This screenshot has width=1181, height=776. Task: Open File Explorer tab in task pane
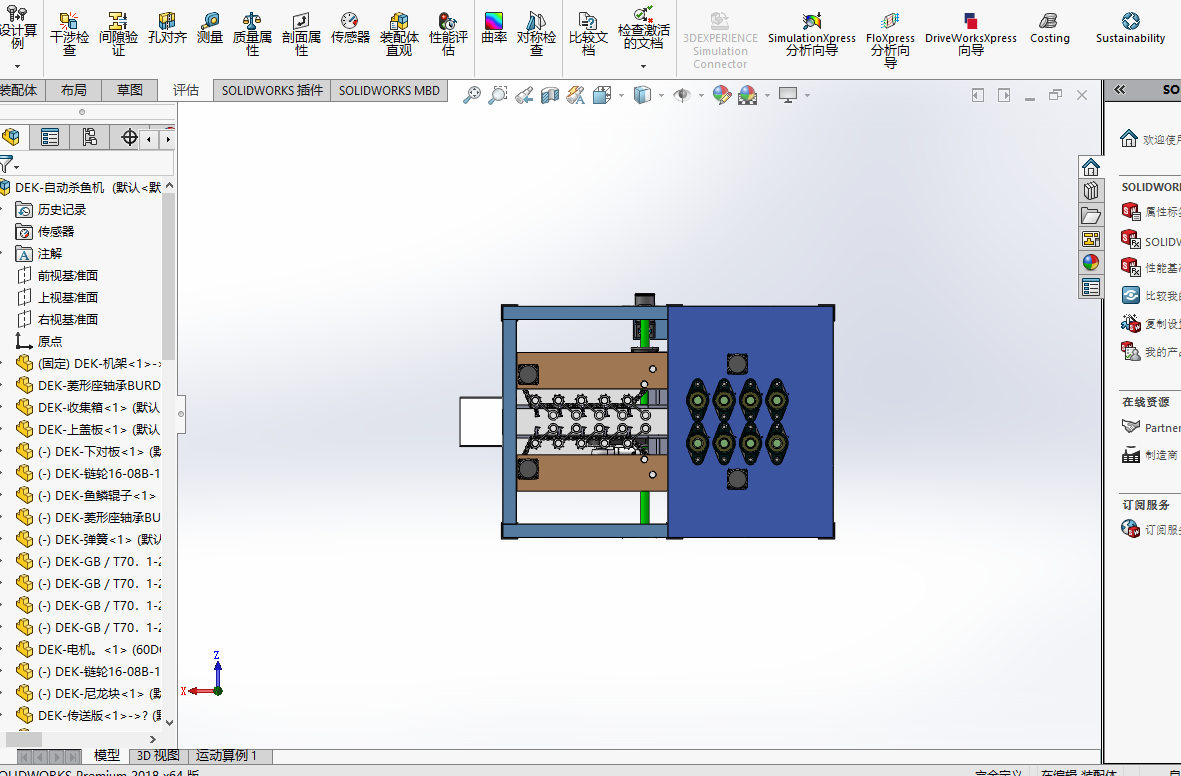tap(1091, 215)
